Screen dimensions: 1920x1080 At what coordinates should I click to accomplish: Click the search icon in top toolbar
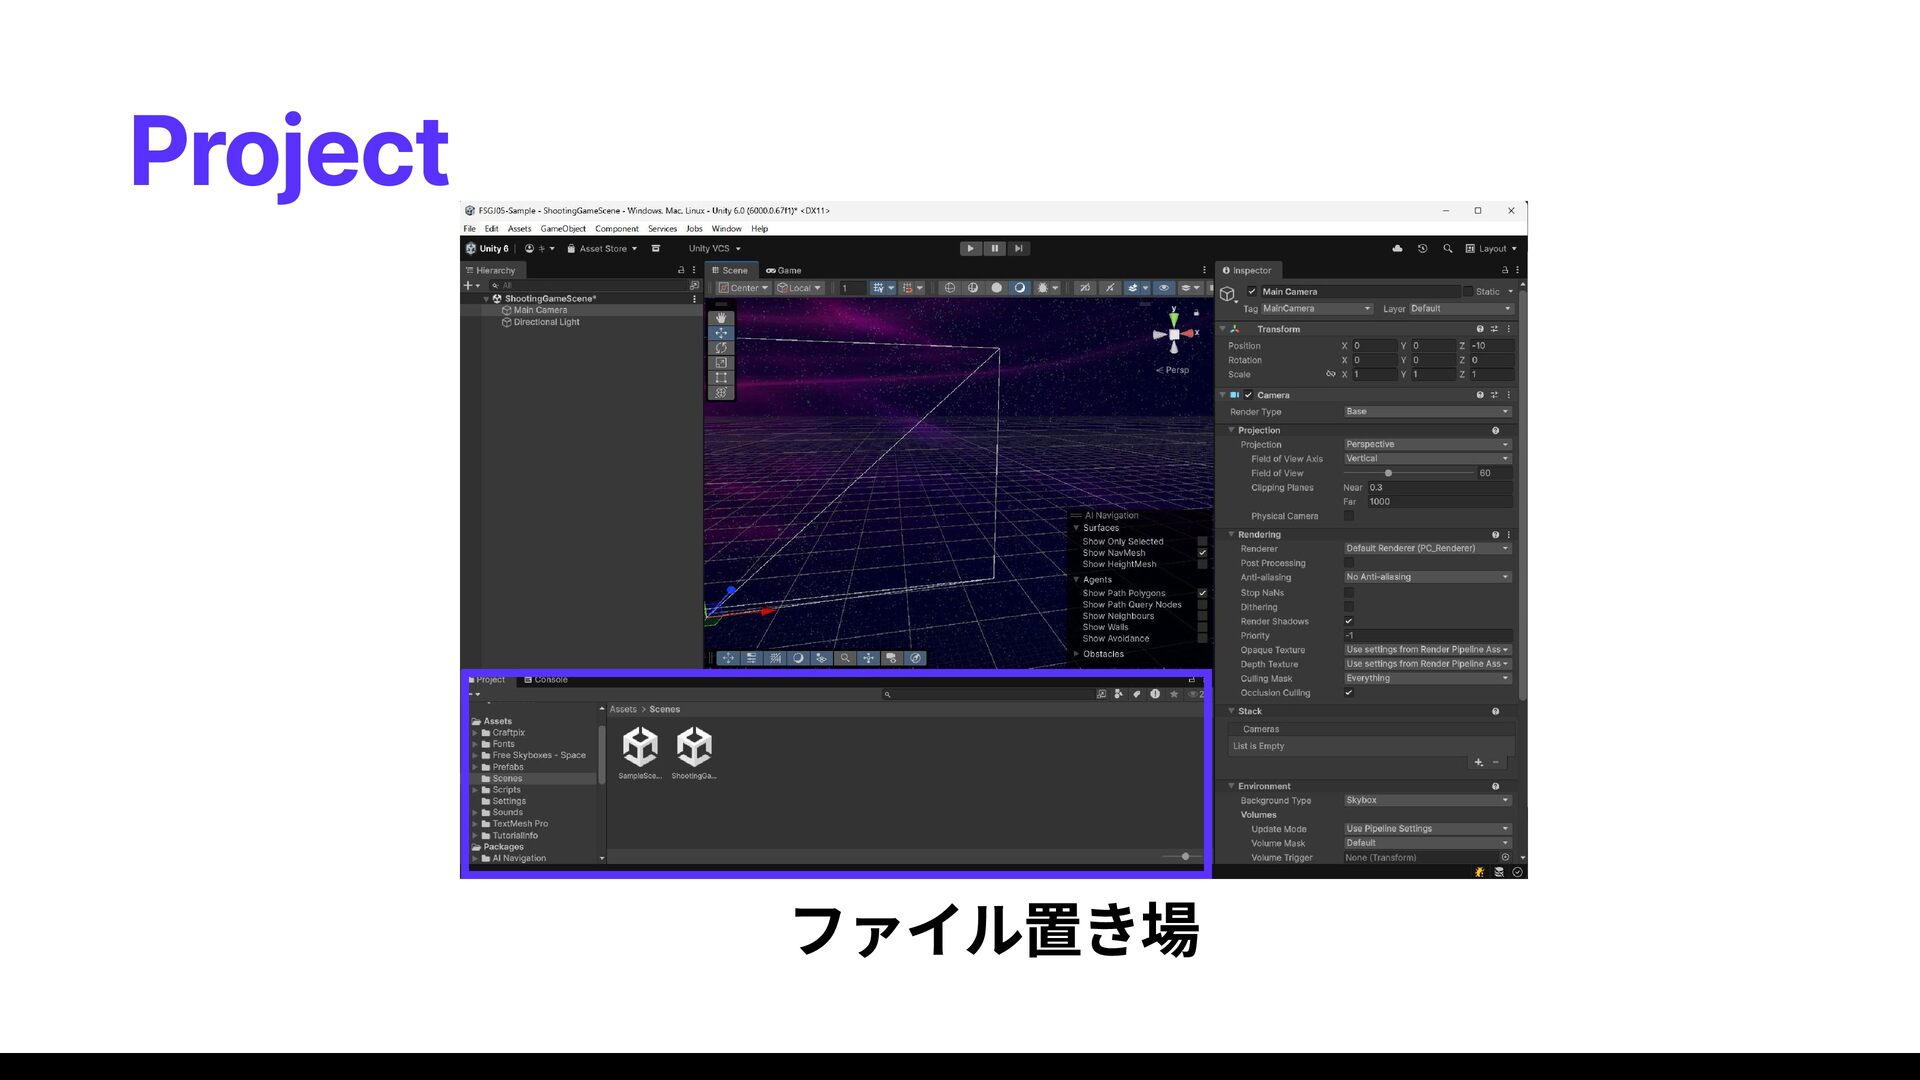click(1447, 249)
